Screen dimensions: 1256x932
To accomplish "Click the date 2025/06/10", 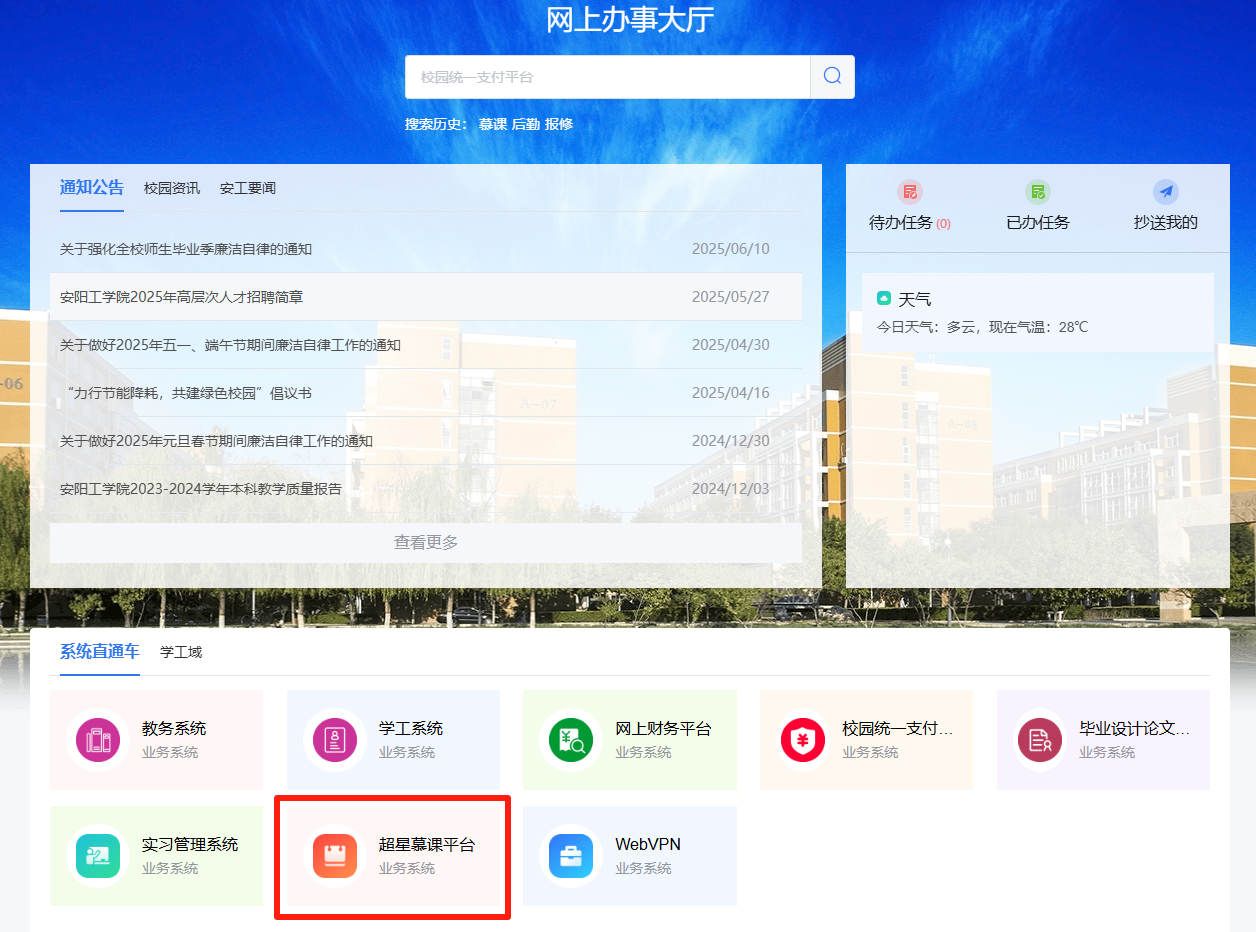I will (x=731, y=249).
